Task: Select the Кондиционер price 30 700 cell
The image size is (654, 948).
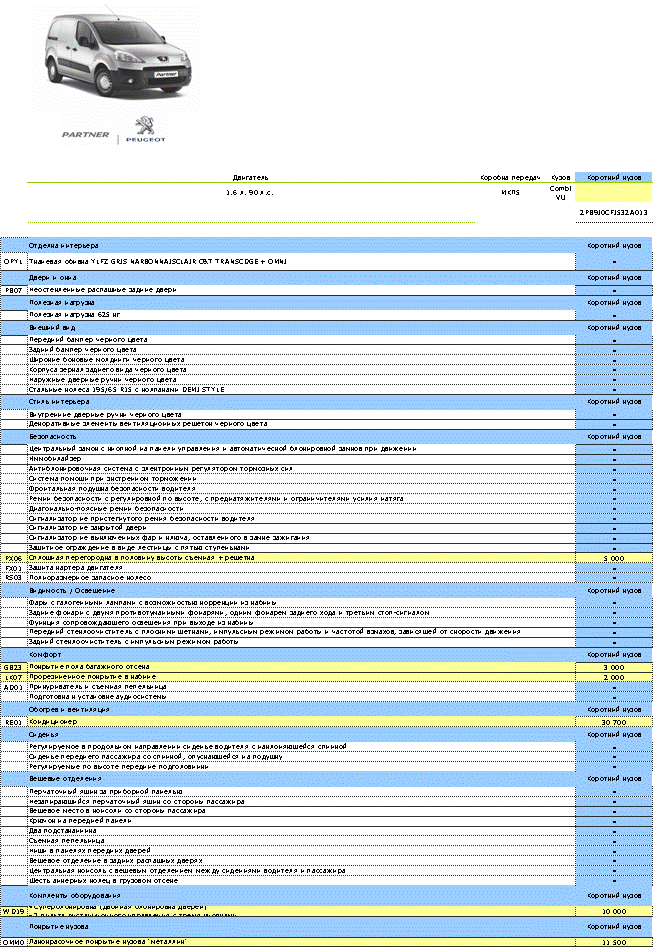Action: tap(614, 721)
